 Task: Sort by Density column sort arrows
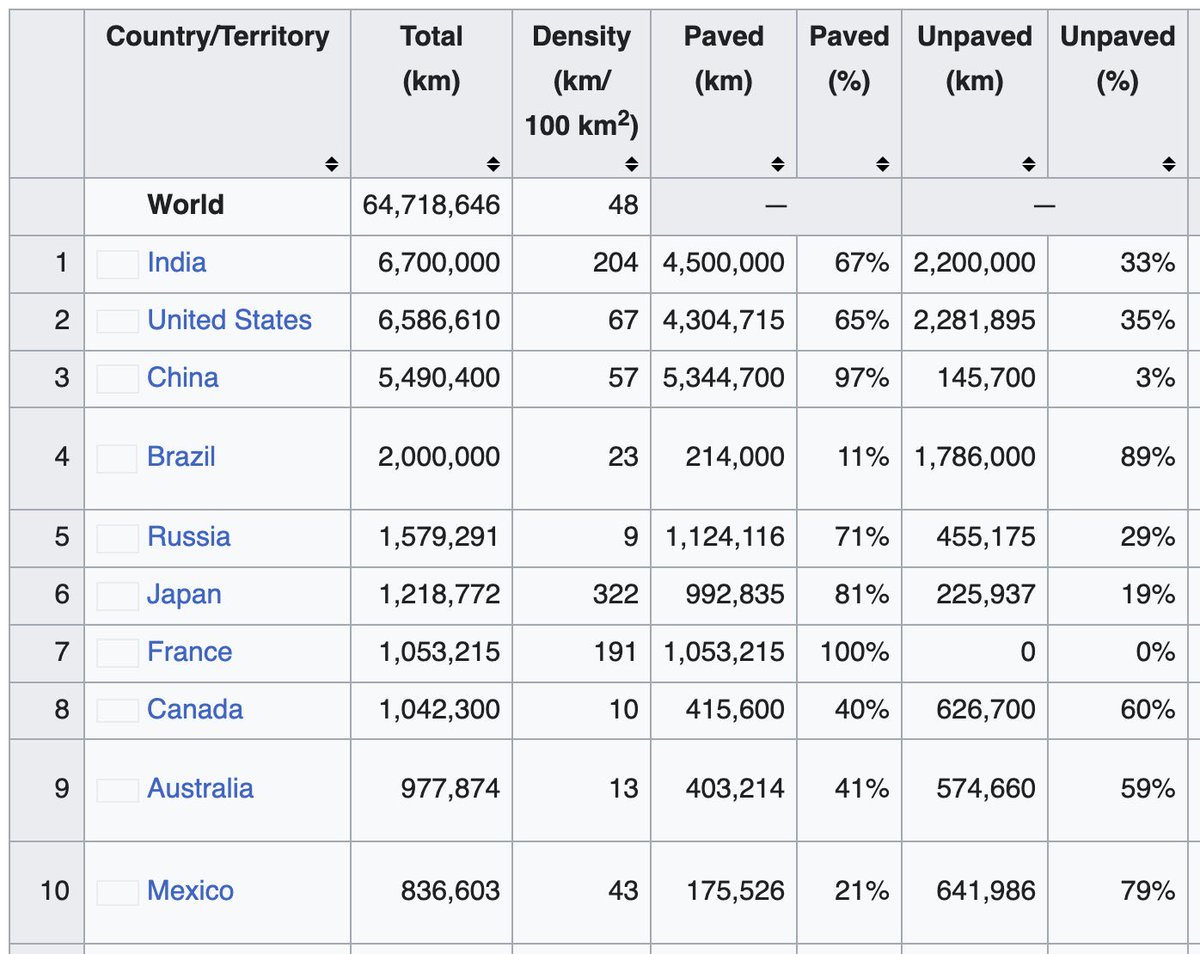pyautogui.click(x=631, y=164)
